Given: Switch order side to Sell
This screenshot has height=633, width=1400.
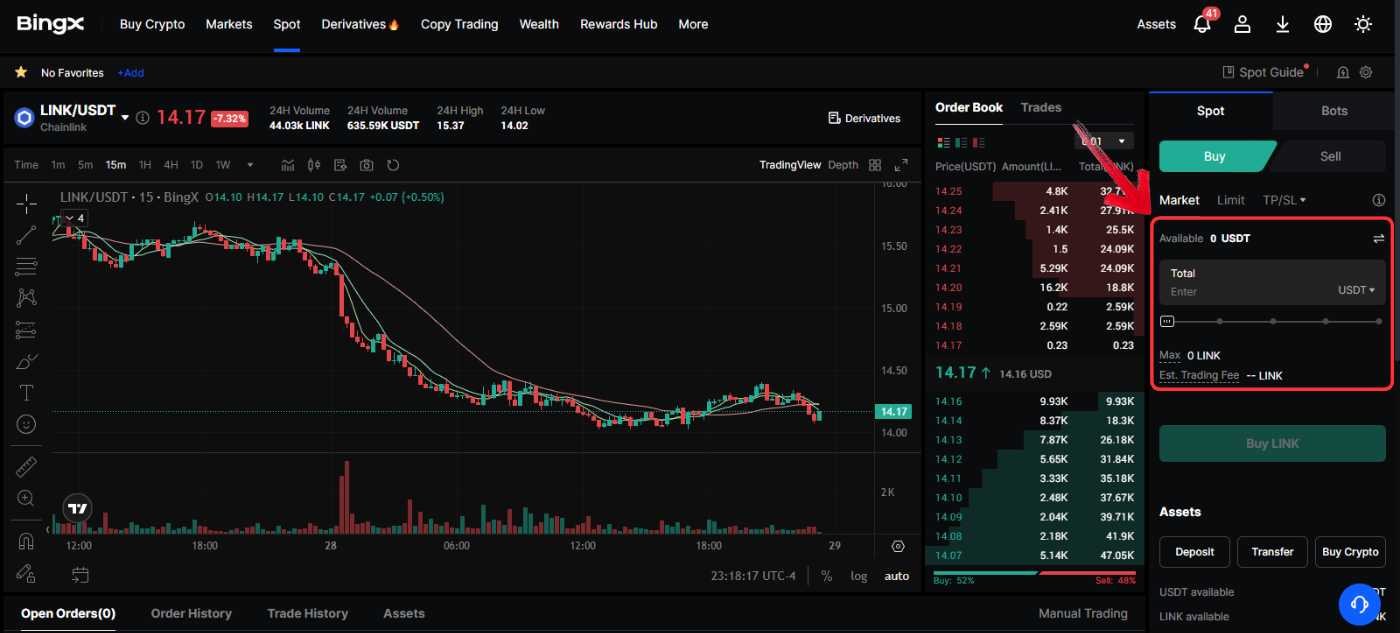Looking at the screenshot, I should [1330, 156].
